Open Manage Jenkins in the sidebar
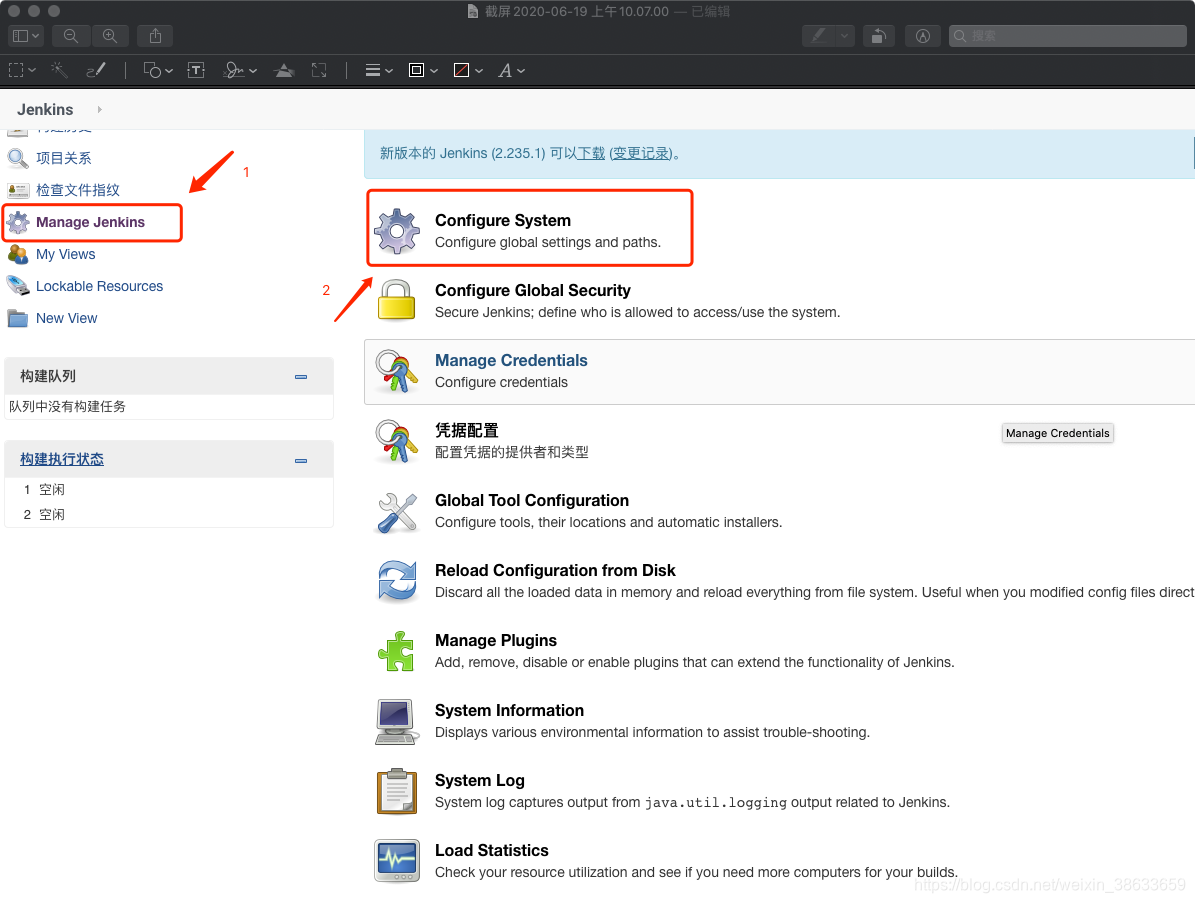This screenshot has height=903, width=1195. tap(90, 223)
